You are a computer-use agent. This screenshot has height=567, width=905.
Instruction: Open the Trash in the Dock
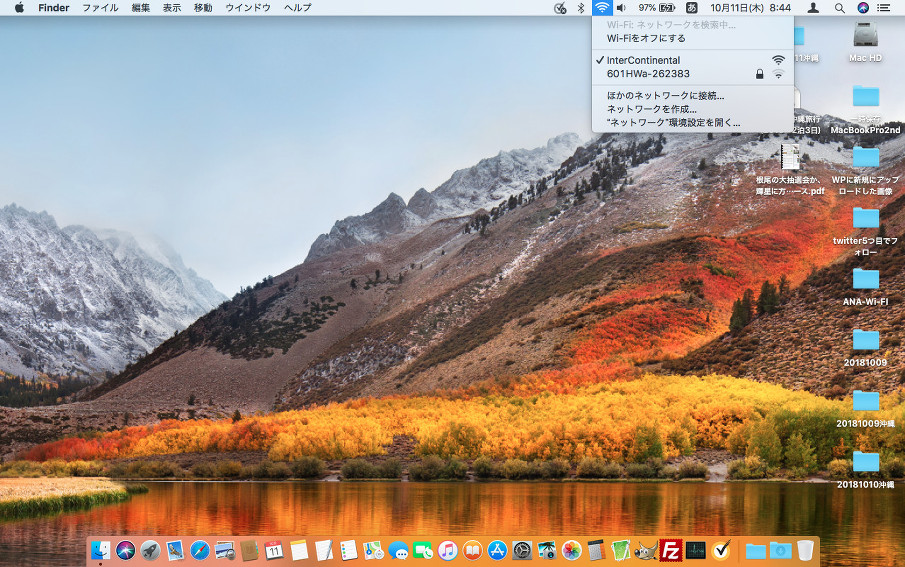click(805, 550)
